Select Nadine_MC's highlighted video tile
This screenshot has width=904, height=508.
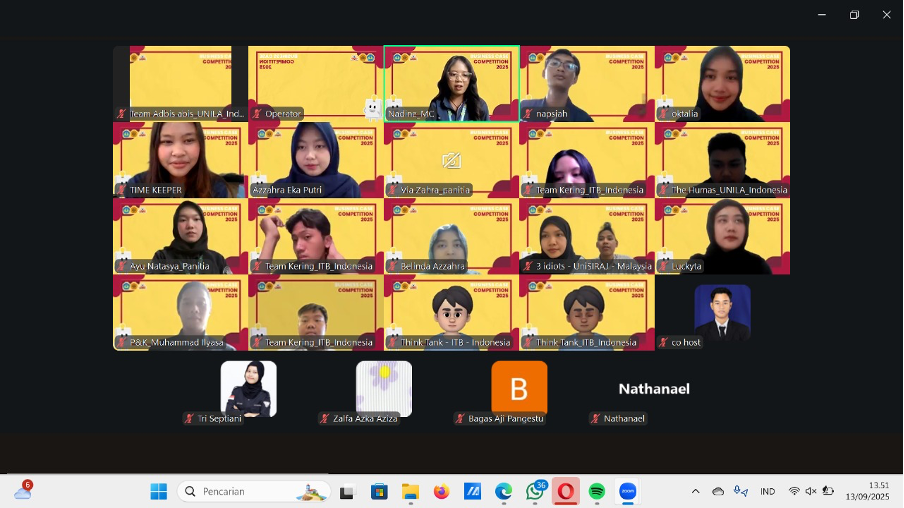(x=451, y=83)
